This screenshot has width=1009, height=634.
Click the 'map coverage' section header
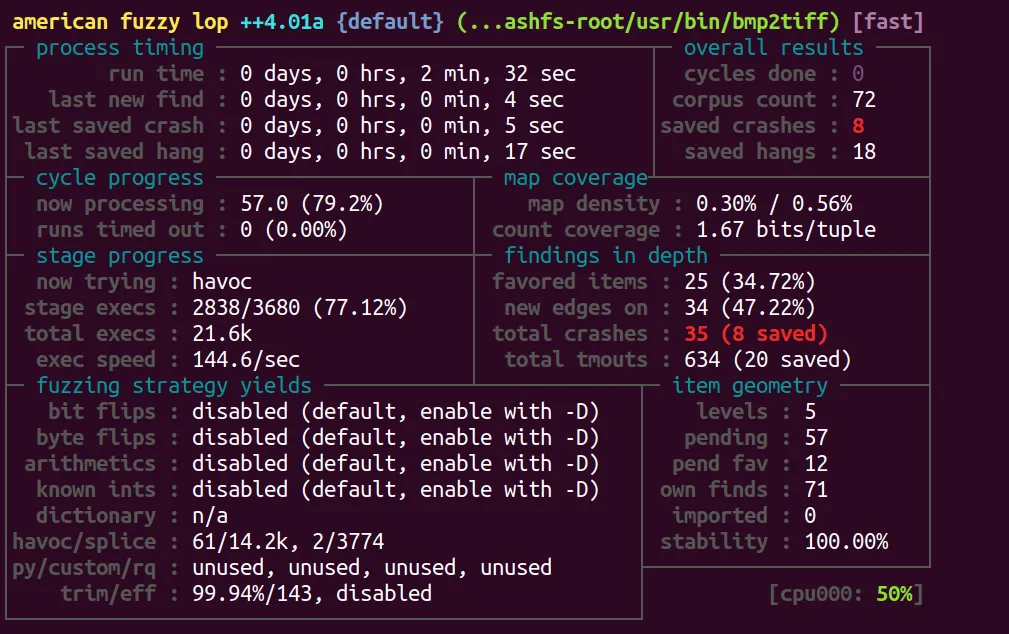[x=575, y=178]
